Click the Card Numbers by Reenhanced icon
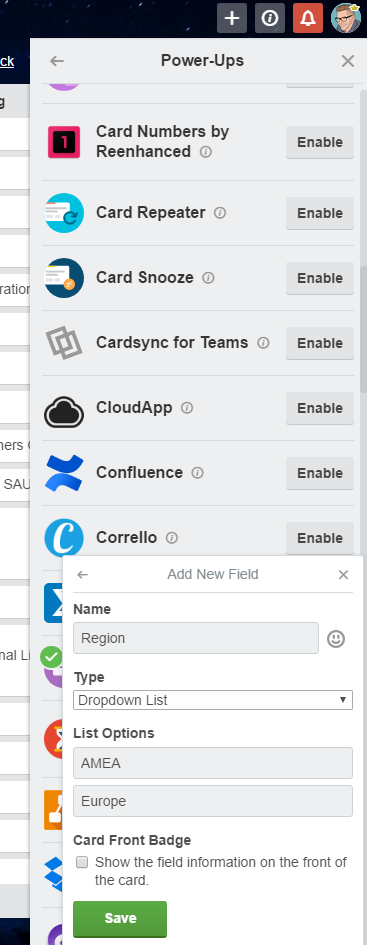 click(x=64, y=142)
